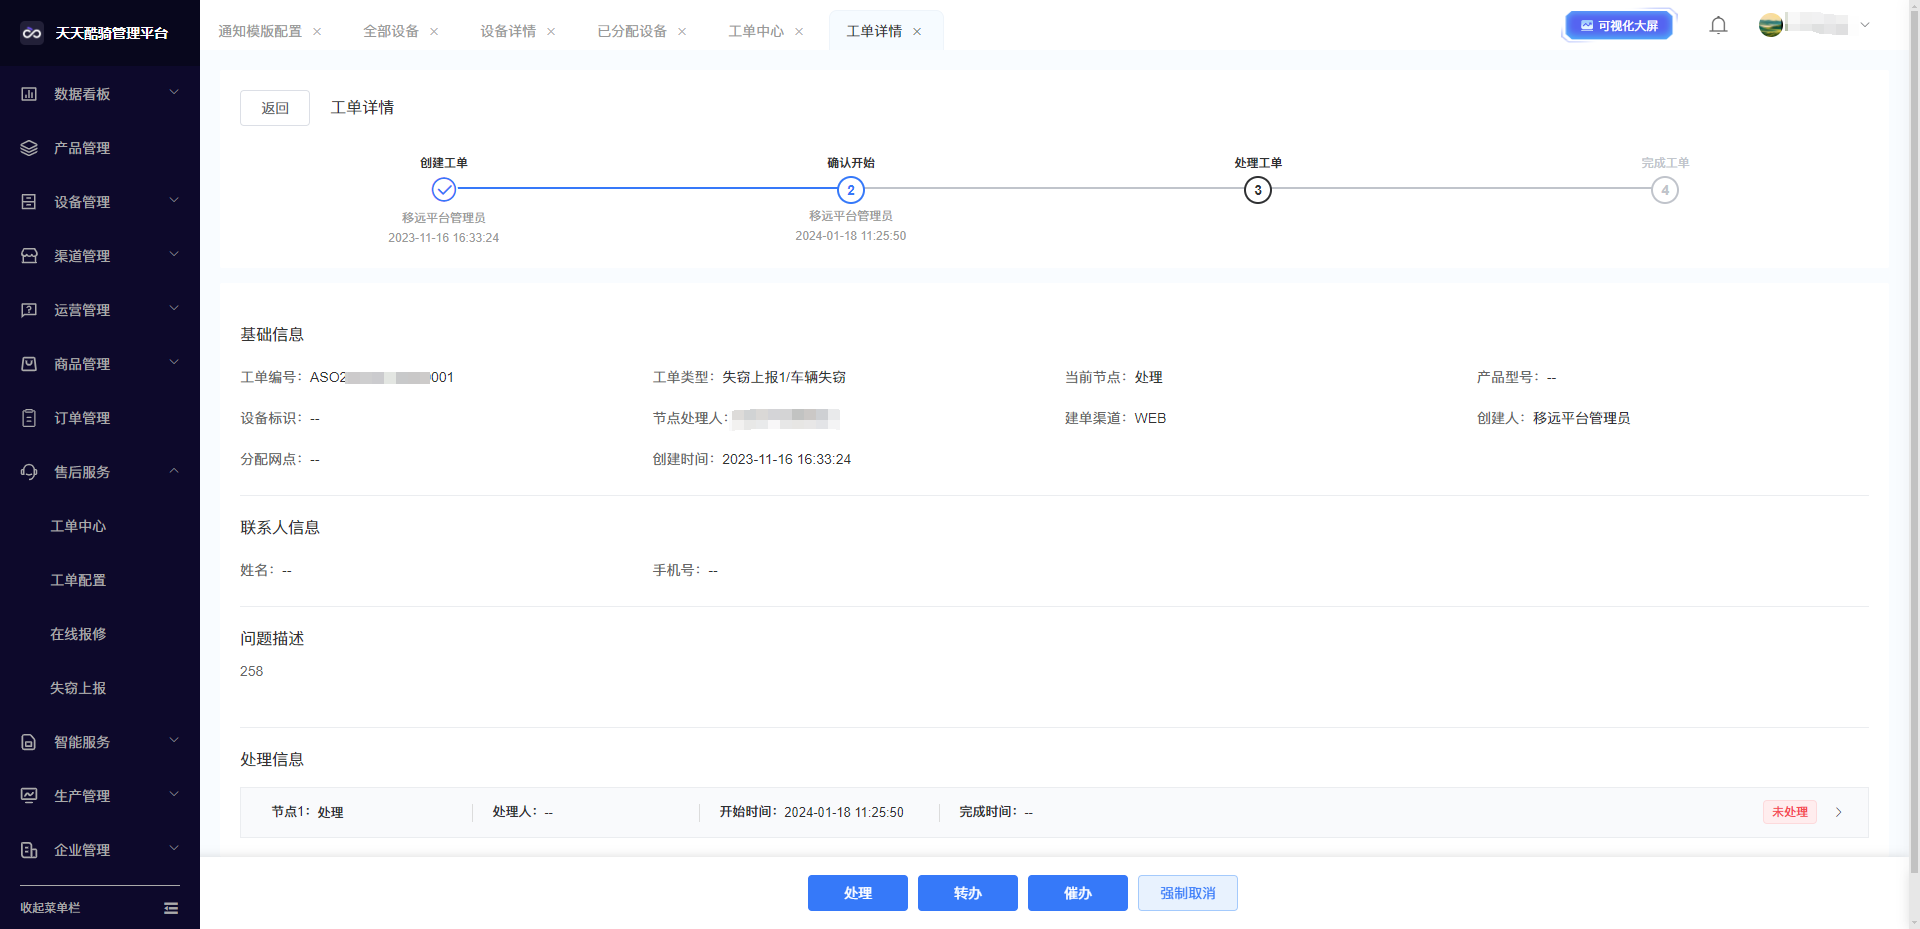Open 工单配置 submenu item
Screen dimensions: 1920x929
click(x=78, y=580)
